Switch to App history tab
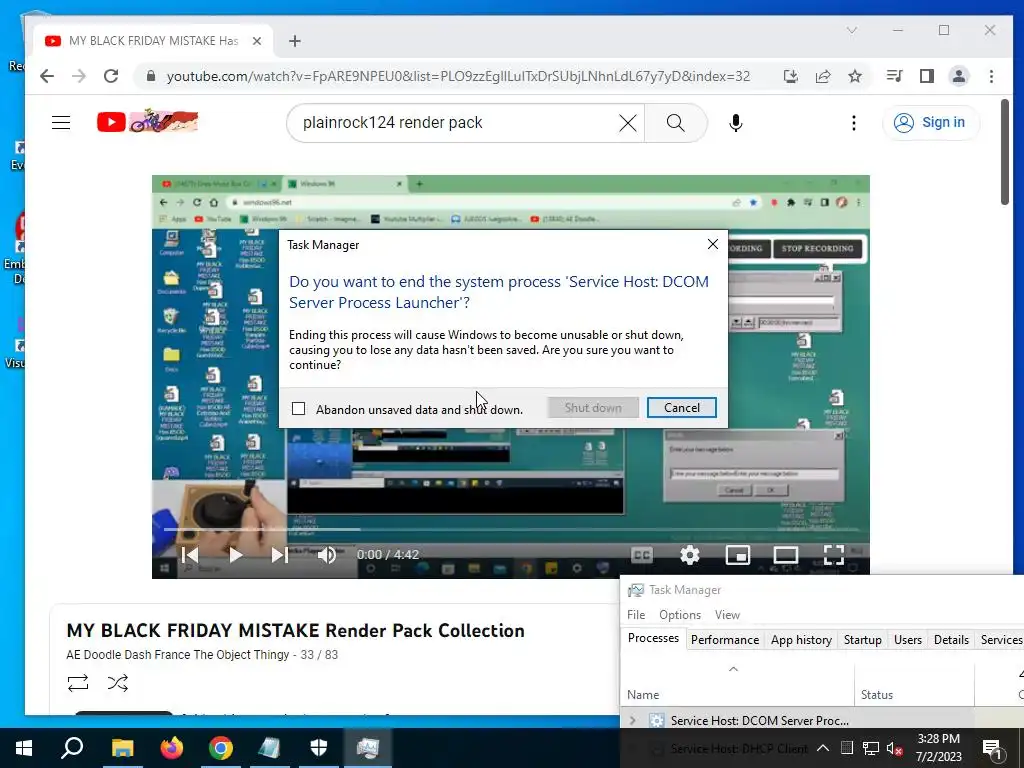Viewport: 1024px width, 768px height. point(801,640)
